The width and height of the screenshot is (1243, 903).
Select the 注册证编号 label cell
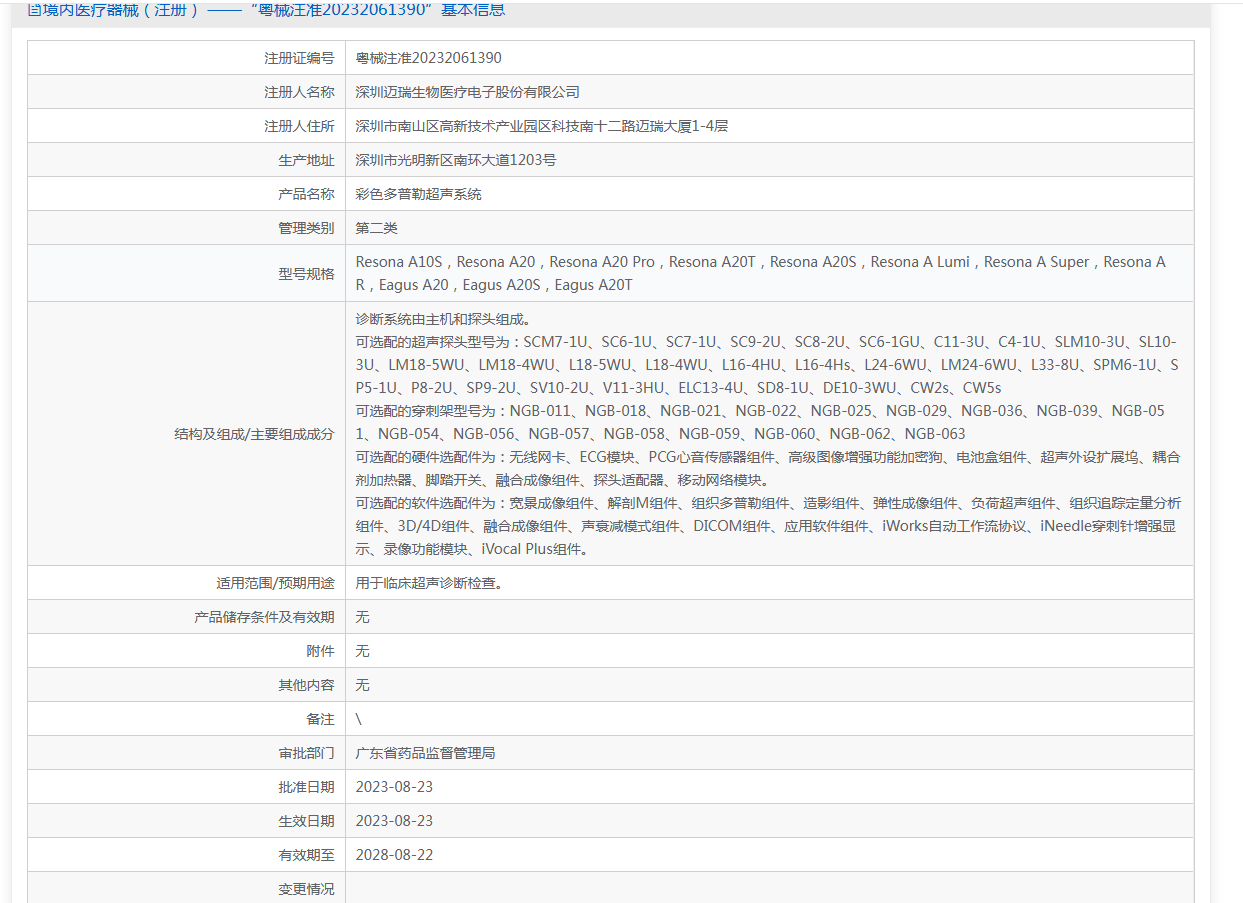click(x=186, y=58)
